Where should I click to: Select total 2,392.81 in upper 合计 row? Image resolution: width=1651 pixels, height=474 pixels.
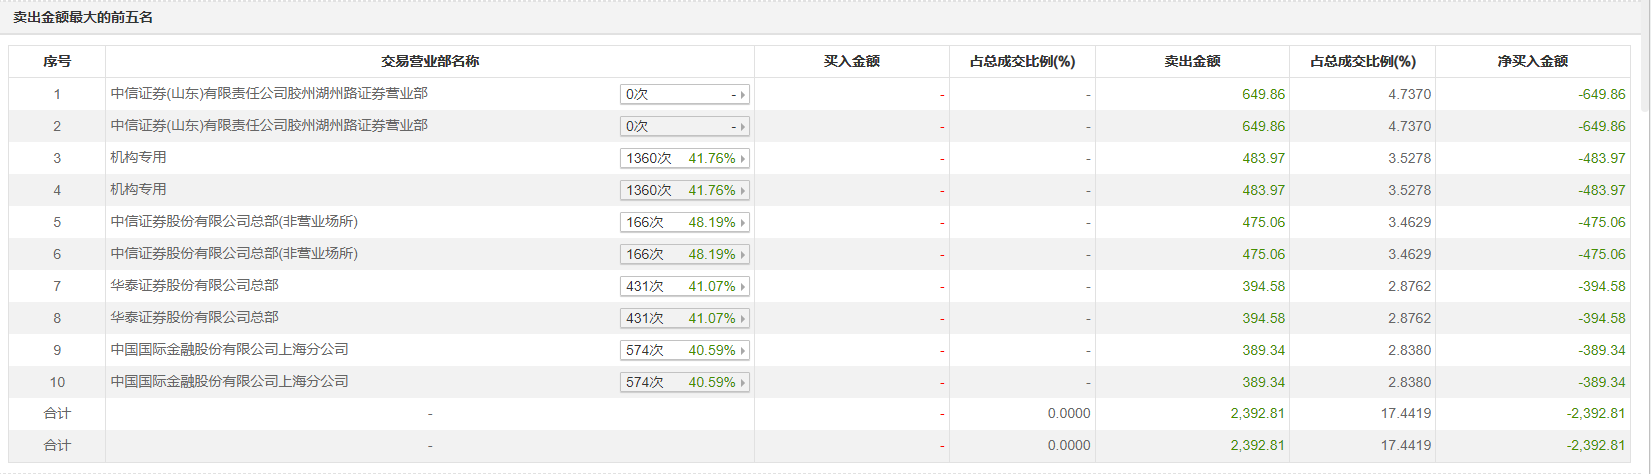tap(1258, 413)
